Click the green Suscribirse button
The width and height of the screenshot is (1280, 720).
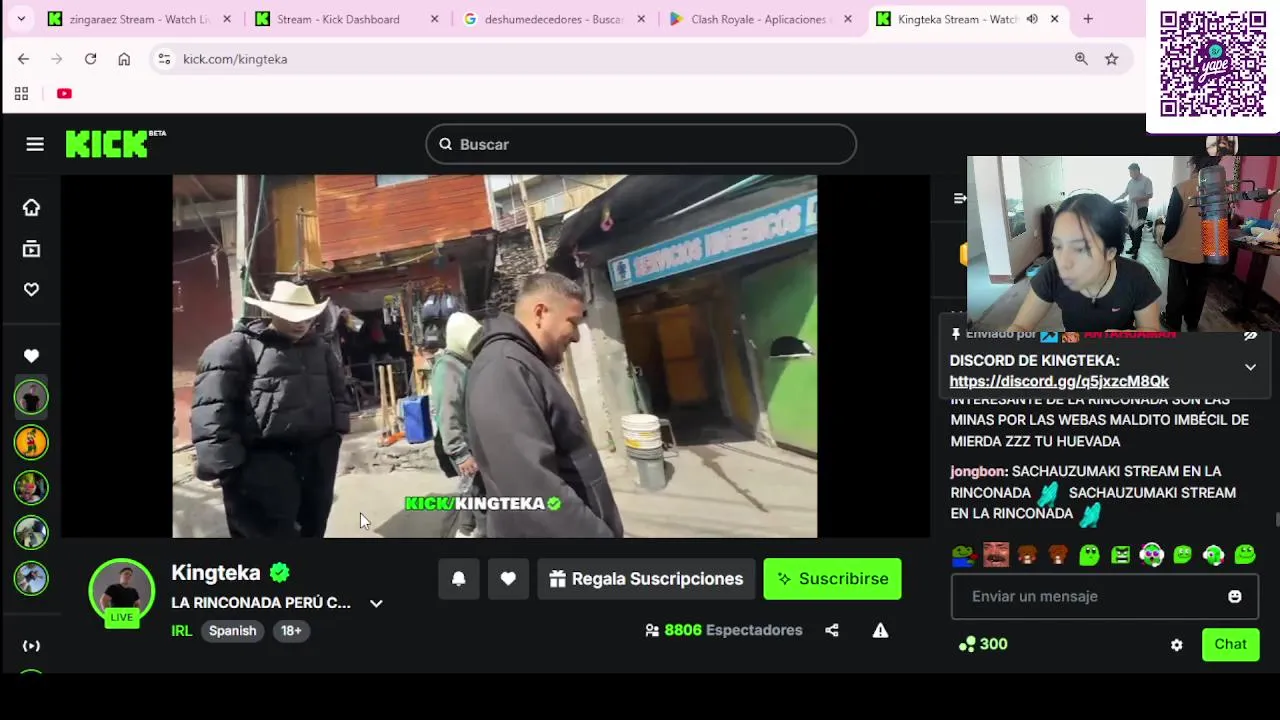click(832, 579)
